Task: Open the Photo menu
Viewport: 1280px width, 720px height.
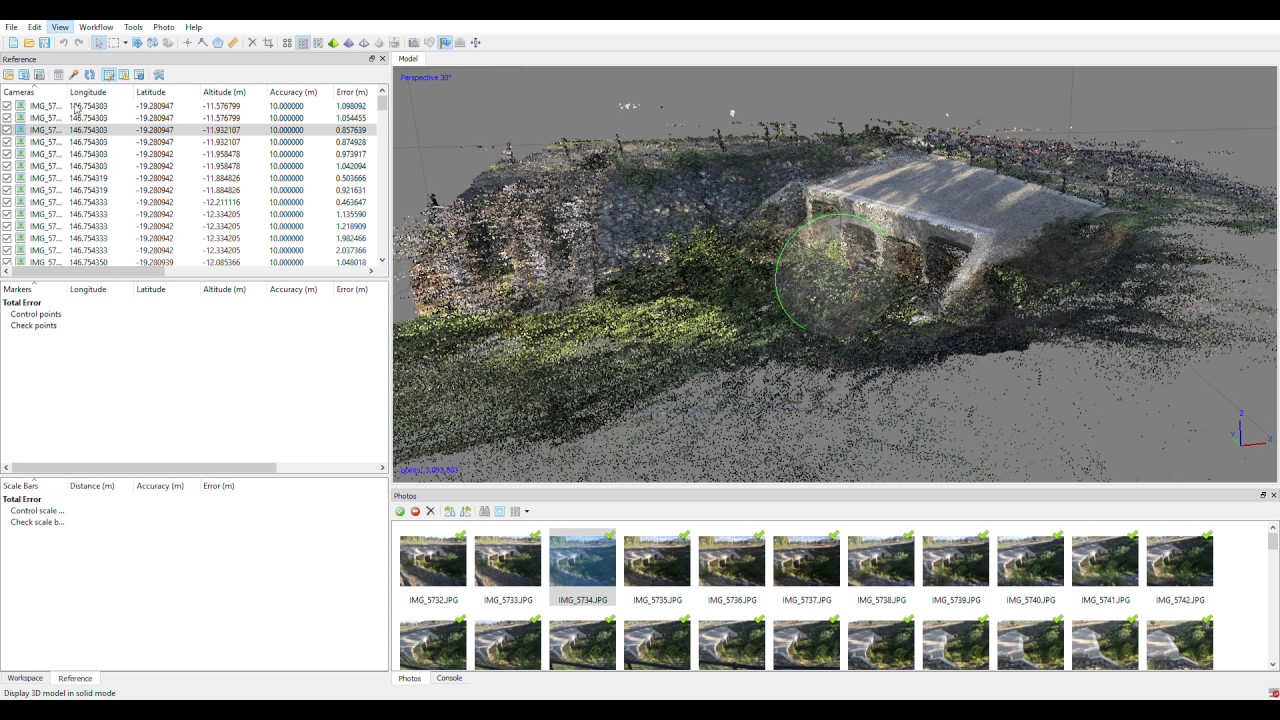Action: click(x=164, y=27)
